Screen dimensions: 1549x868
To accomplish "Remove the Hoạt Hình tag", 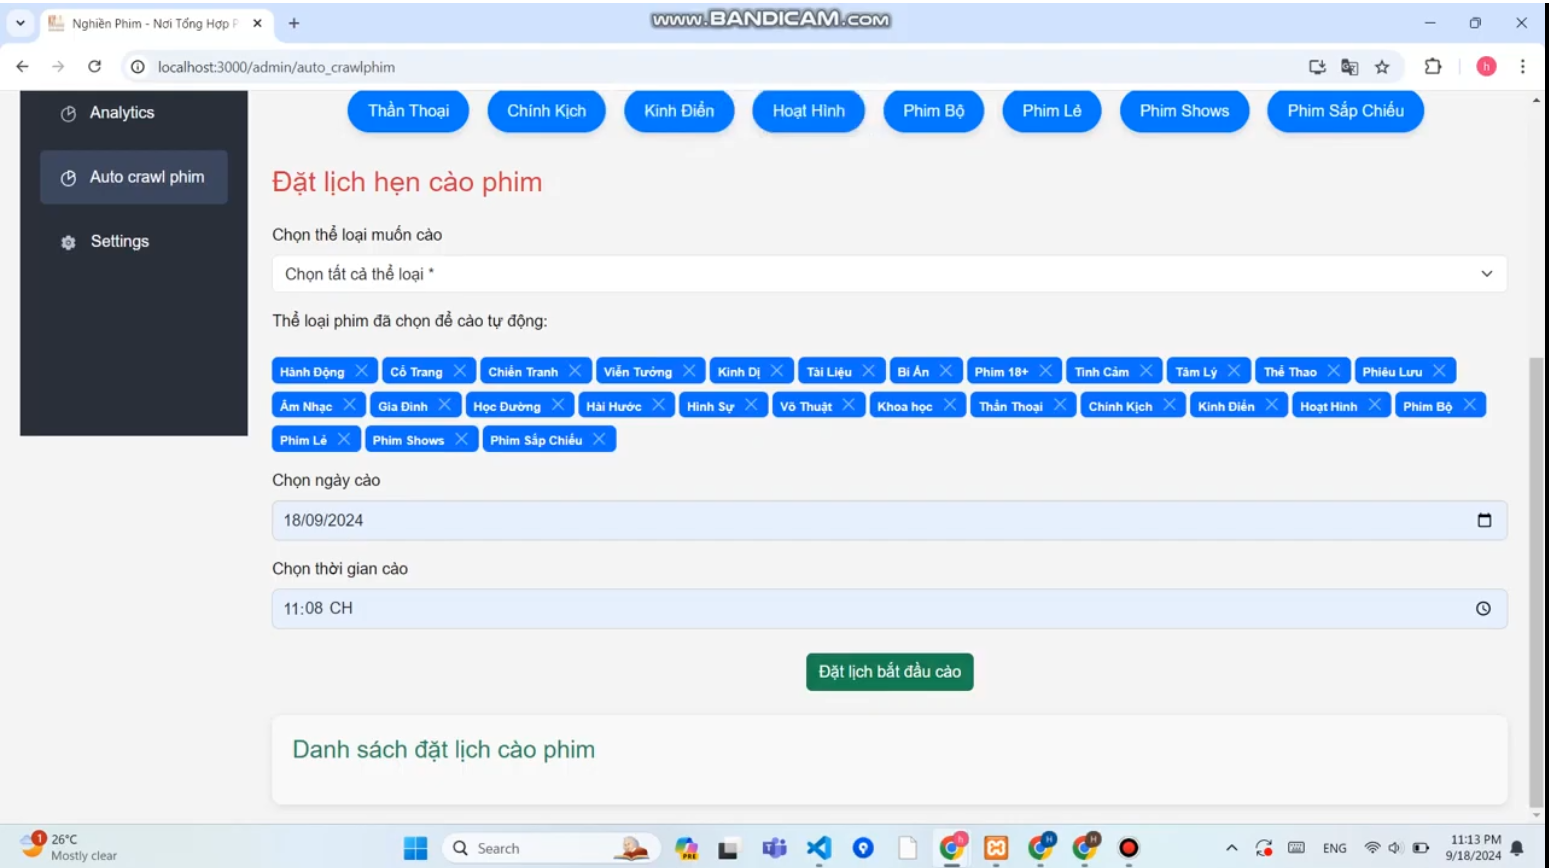I will 1375,405.
